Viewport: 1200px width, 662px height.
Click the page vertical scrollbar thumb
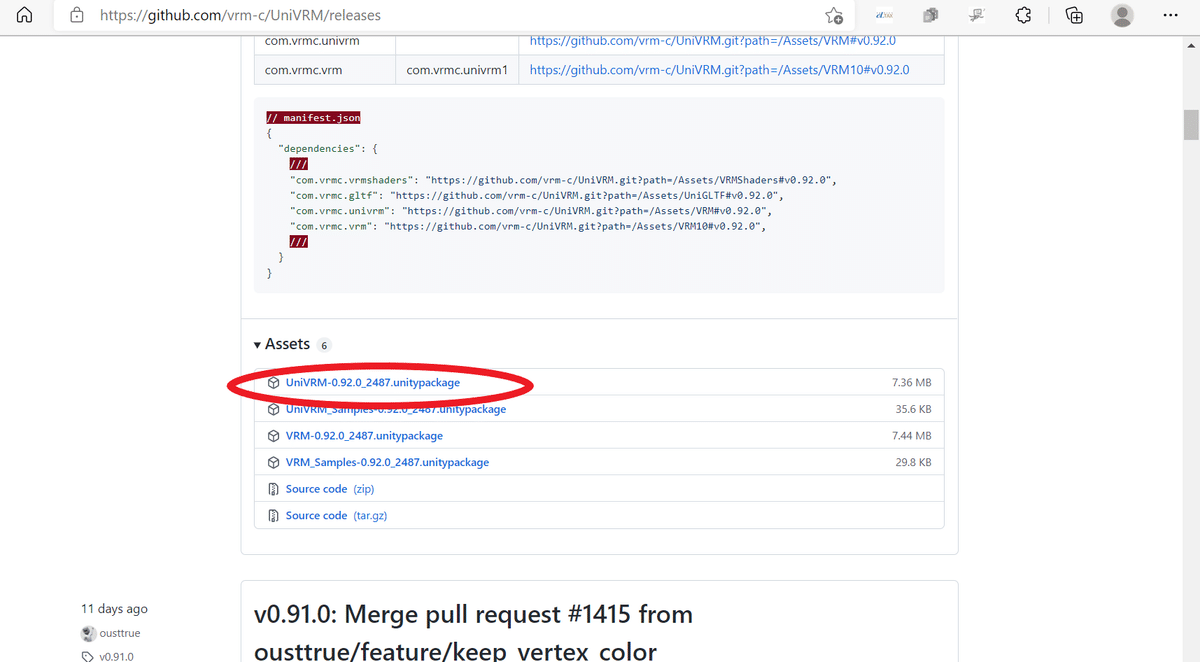click(x=1191, y=126)
